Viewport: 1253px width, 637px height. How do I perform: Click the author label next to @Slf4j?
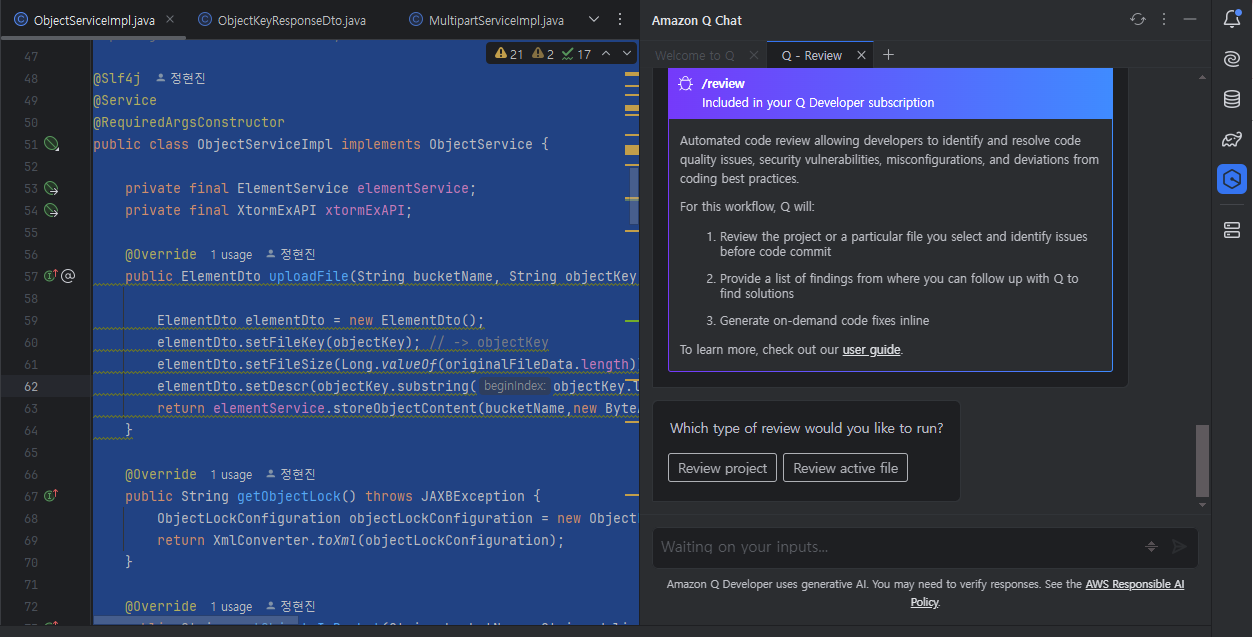pyautogui.click(x=181, y=78)
